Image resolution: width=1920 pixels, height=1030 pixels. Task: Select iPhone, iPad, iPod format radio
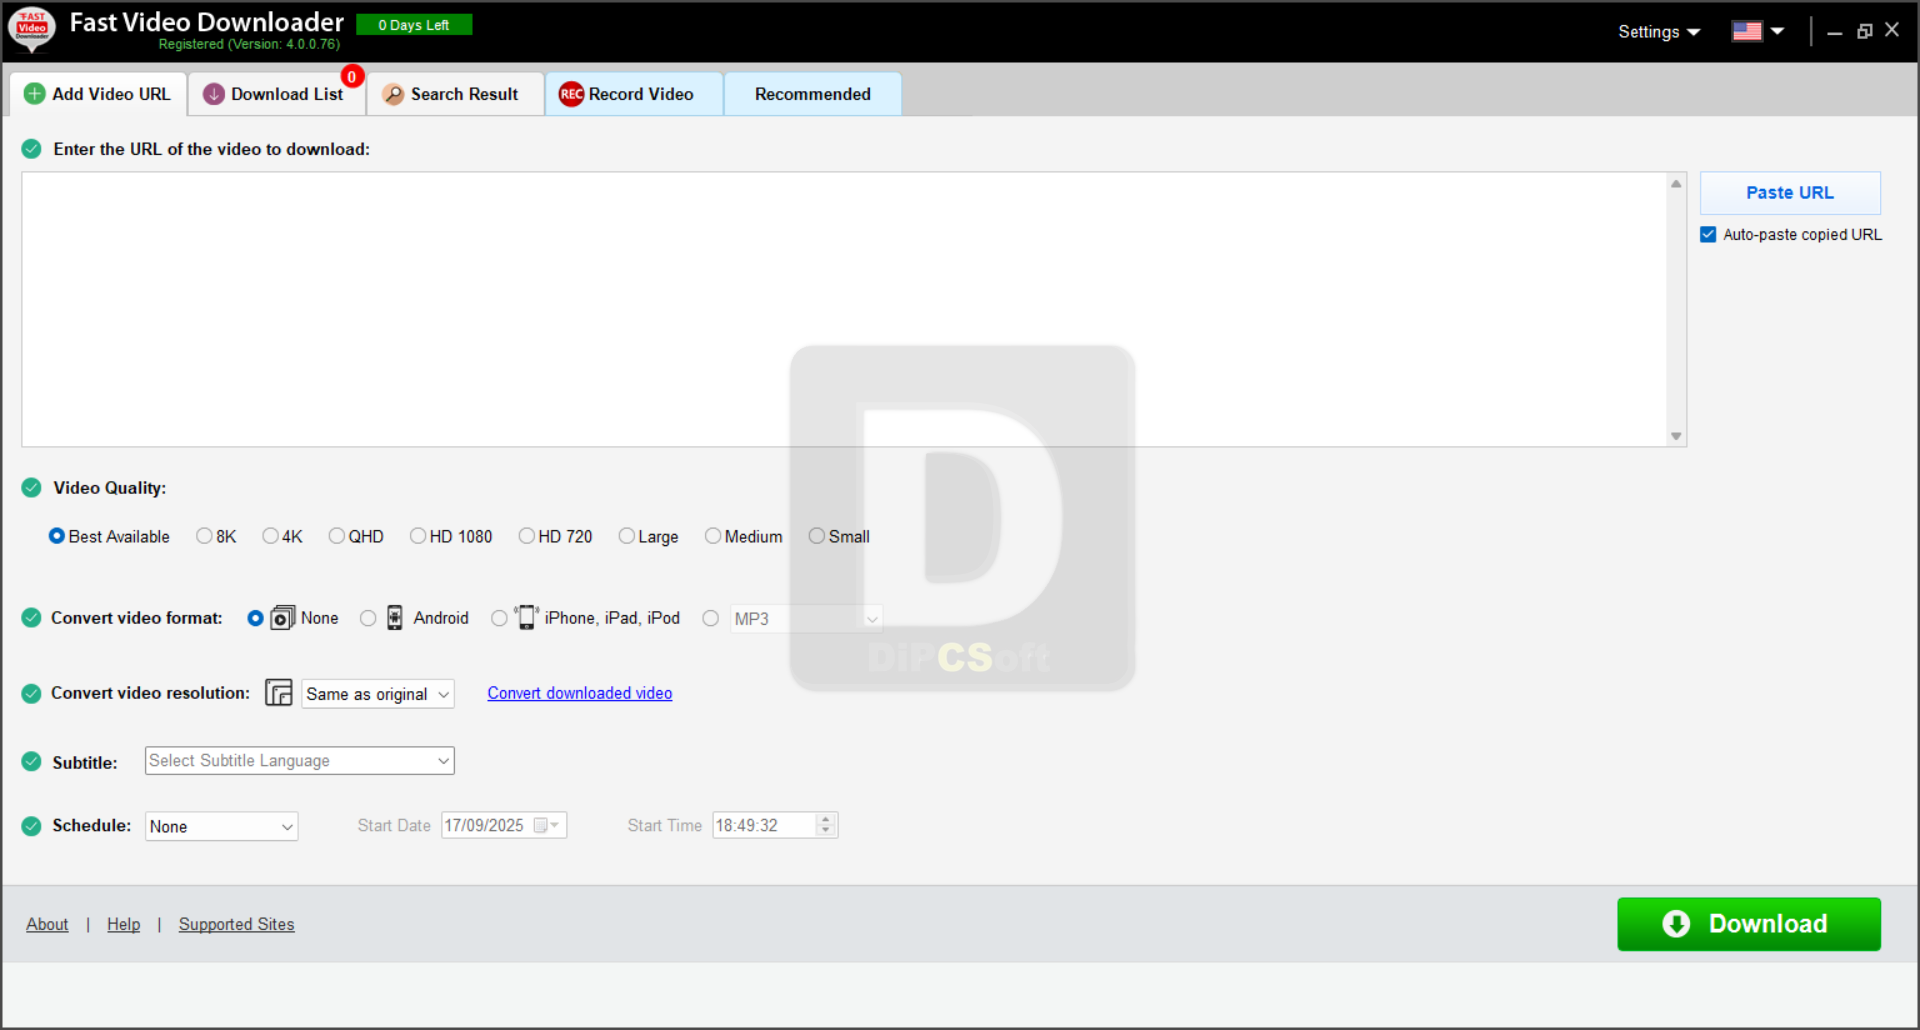(x=499, y=618)
